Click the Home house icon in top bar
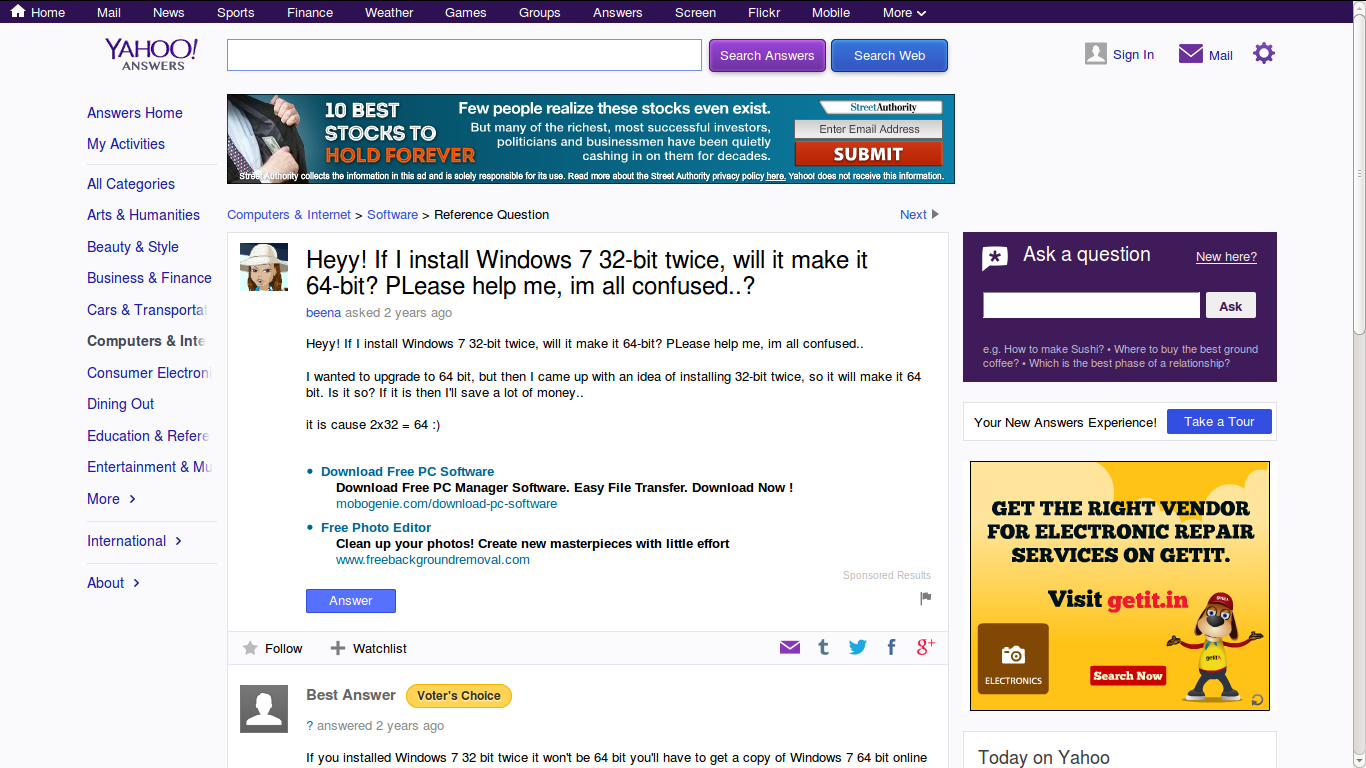This screenshot has height=768, width=1366. click(18, 12)
